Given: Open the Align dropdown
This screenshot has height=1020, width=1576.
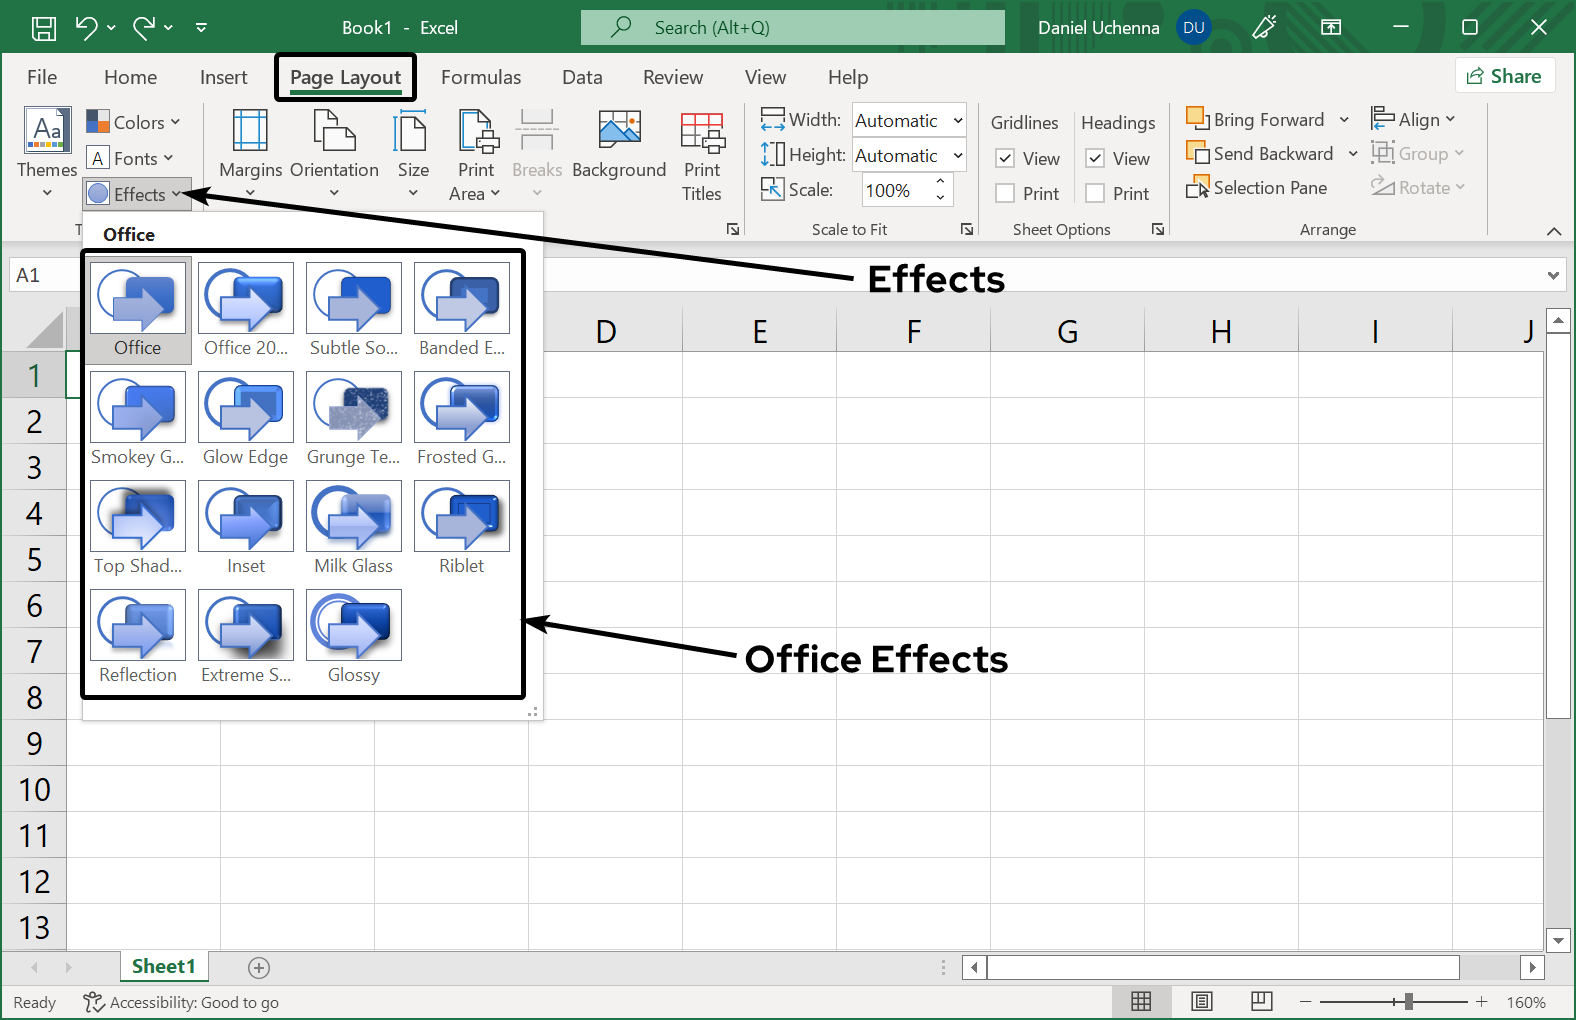Looking at the screenshot, I should click(1413, 119).
